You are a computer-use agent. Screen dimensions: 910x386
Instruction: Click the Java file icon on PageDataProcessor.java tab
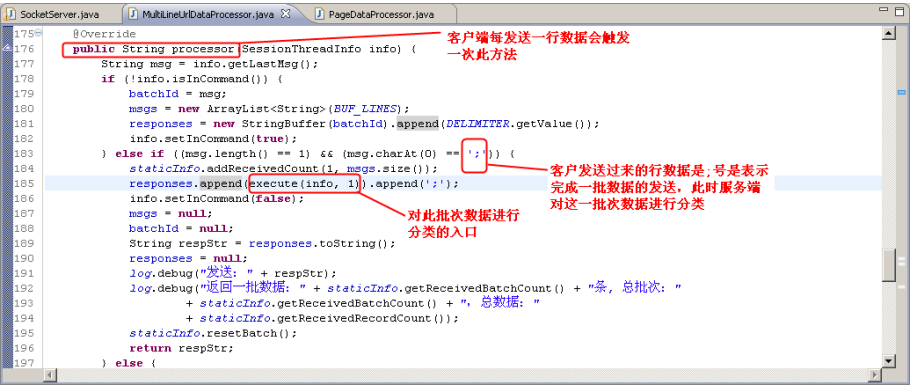319,13
